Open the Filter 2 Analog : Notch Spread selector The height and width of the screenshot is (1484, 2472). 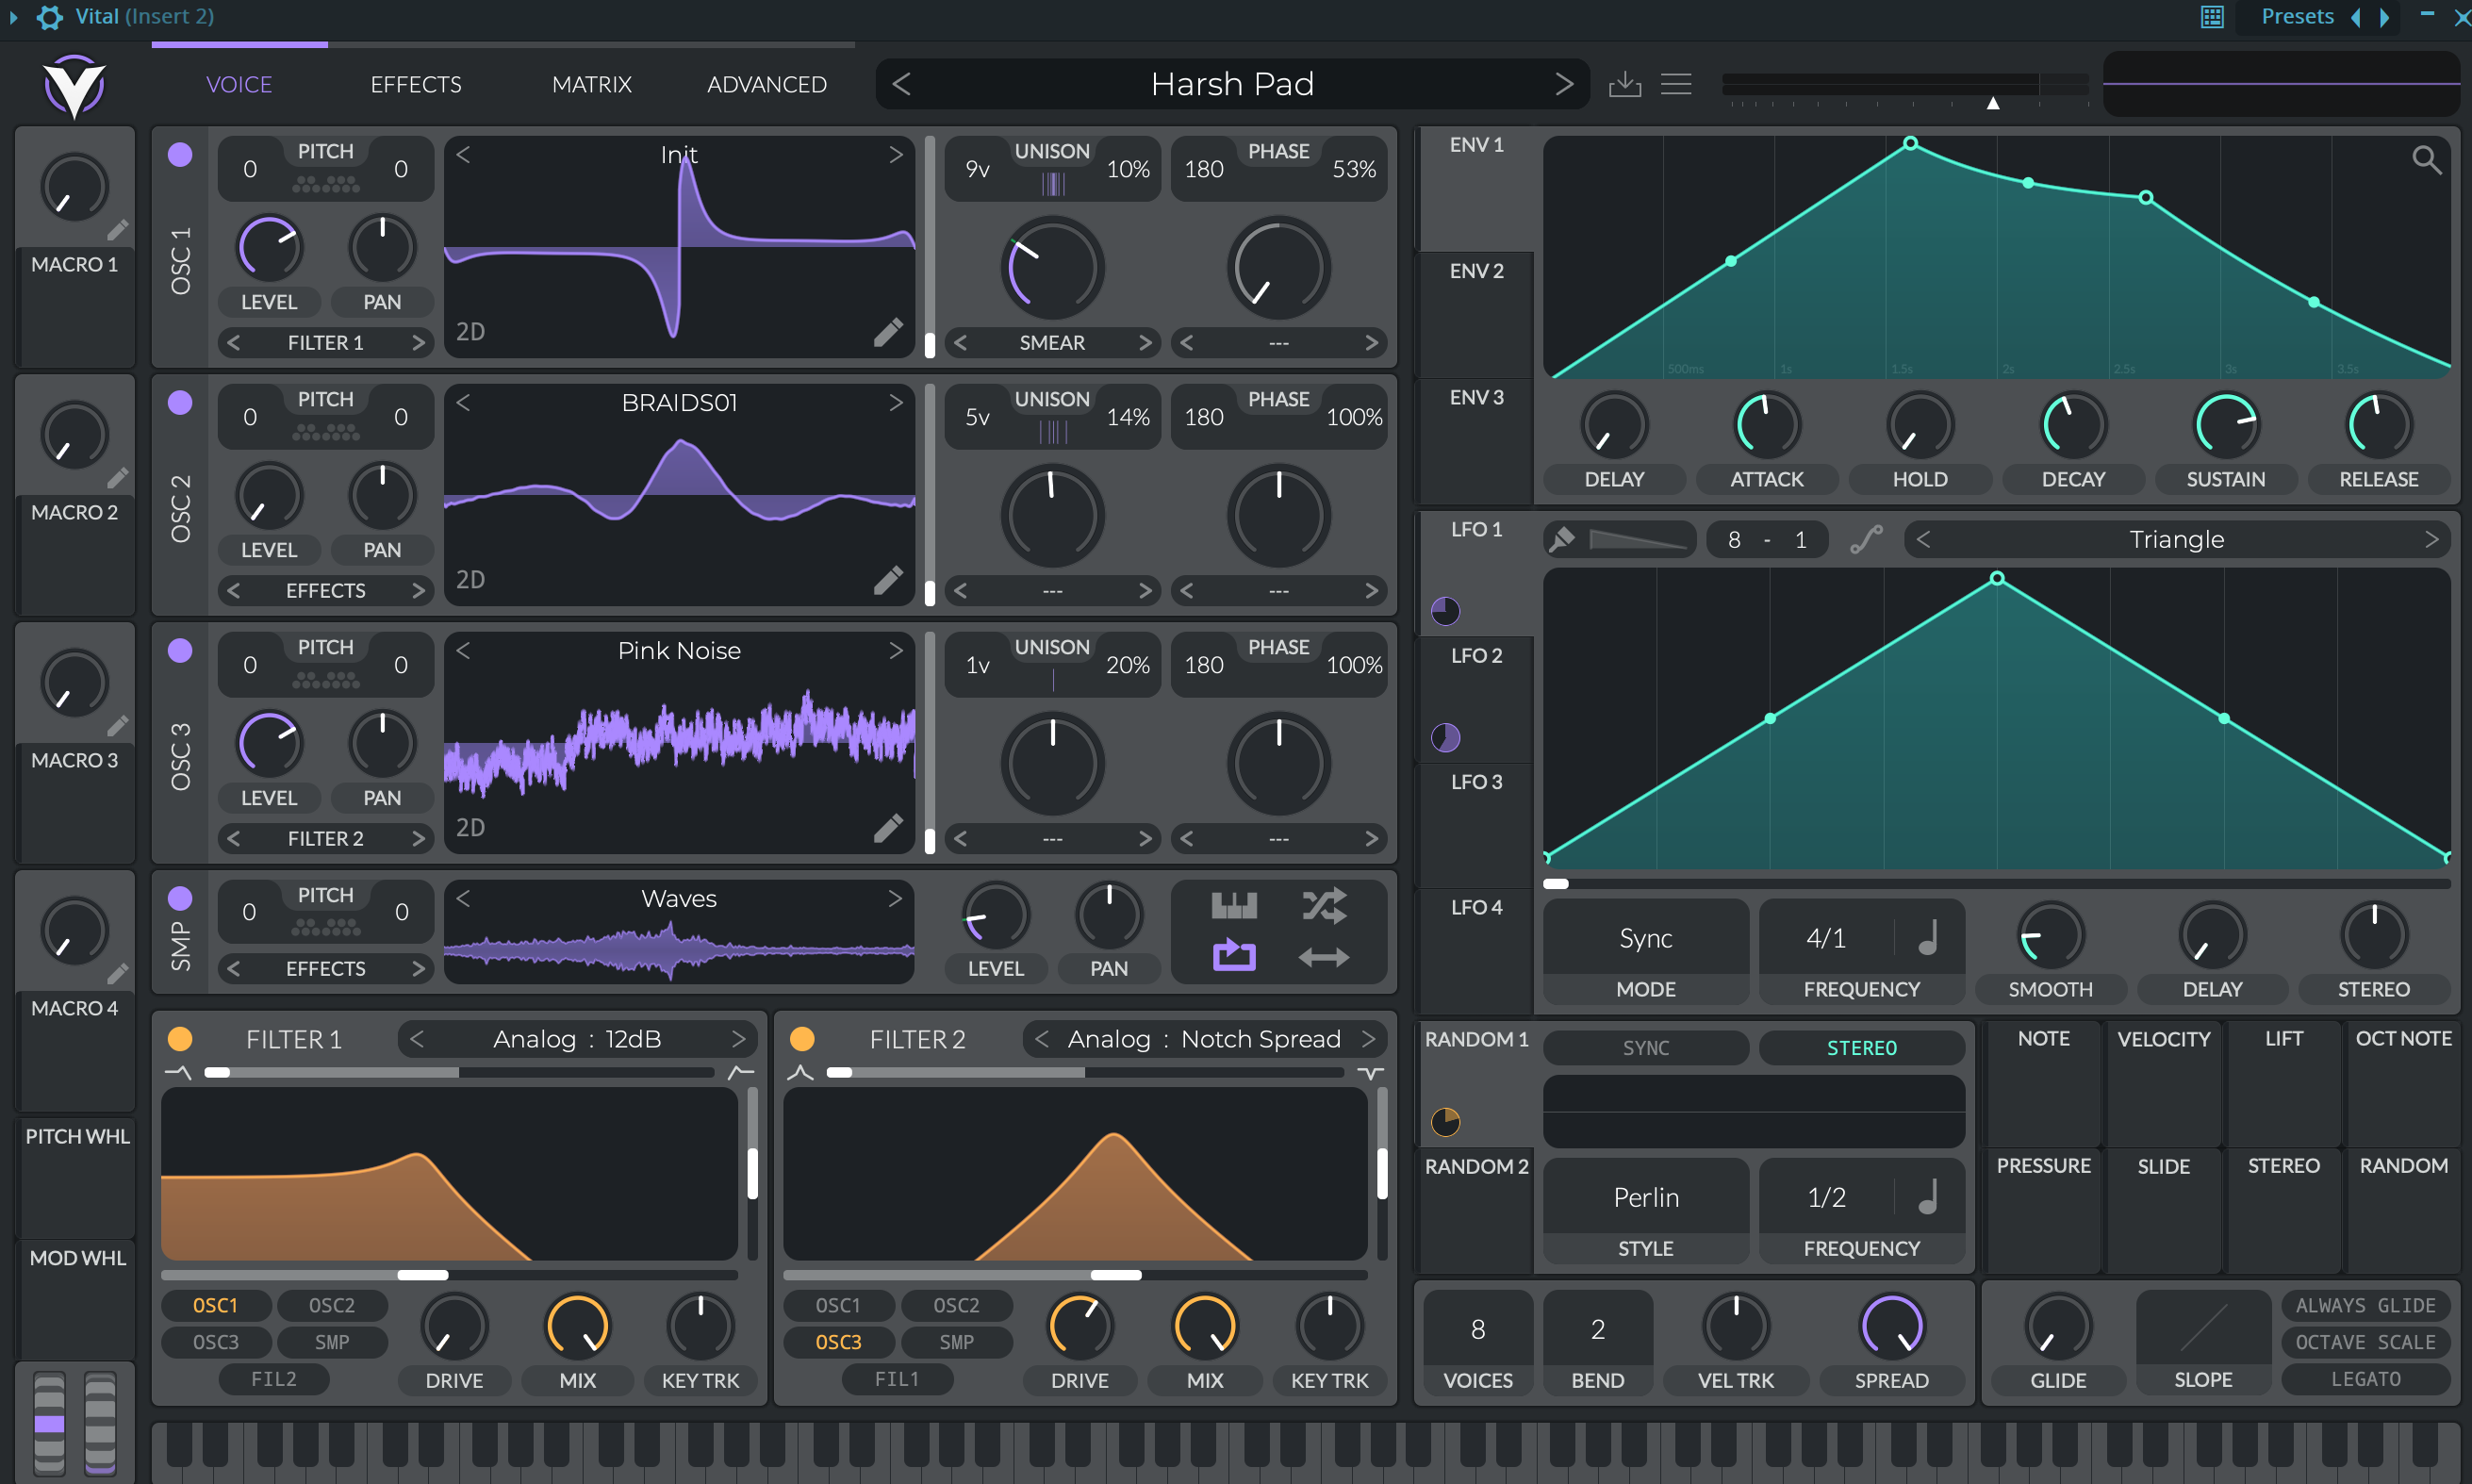pyautogui.click(x=1204, y=1039)
